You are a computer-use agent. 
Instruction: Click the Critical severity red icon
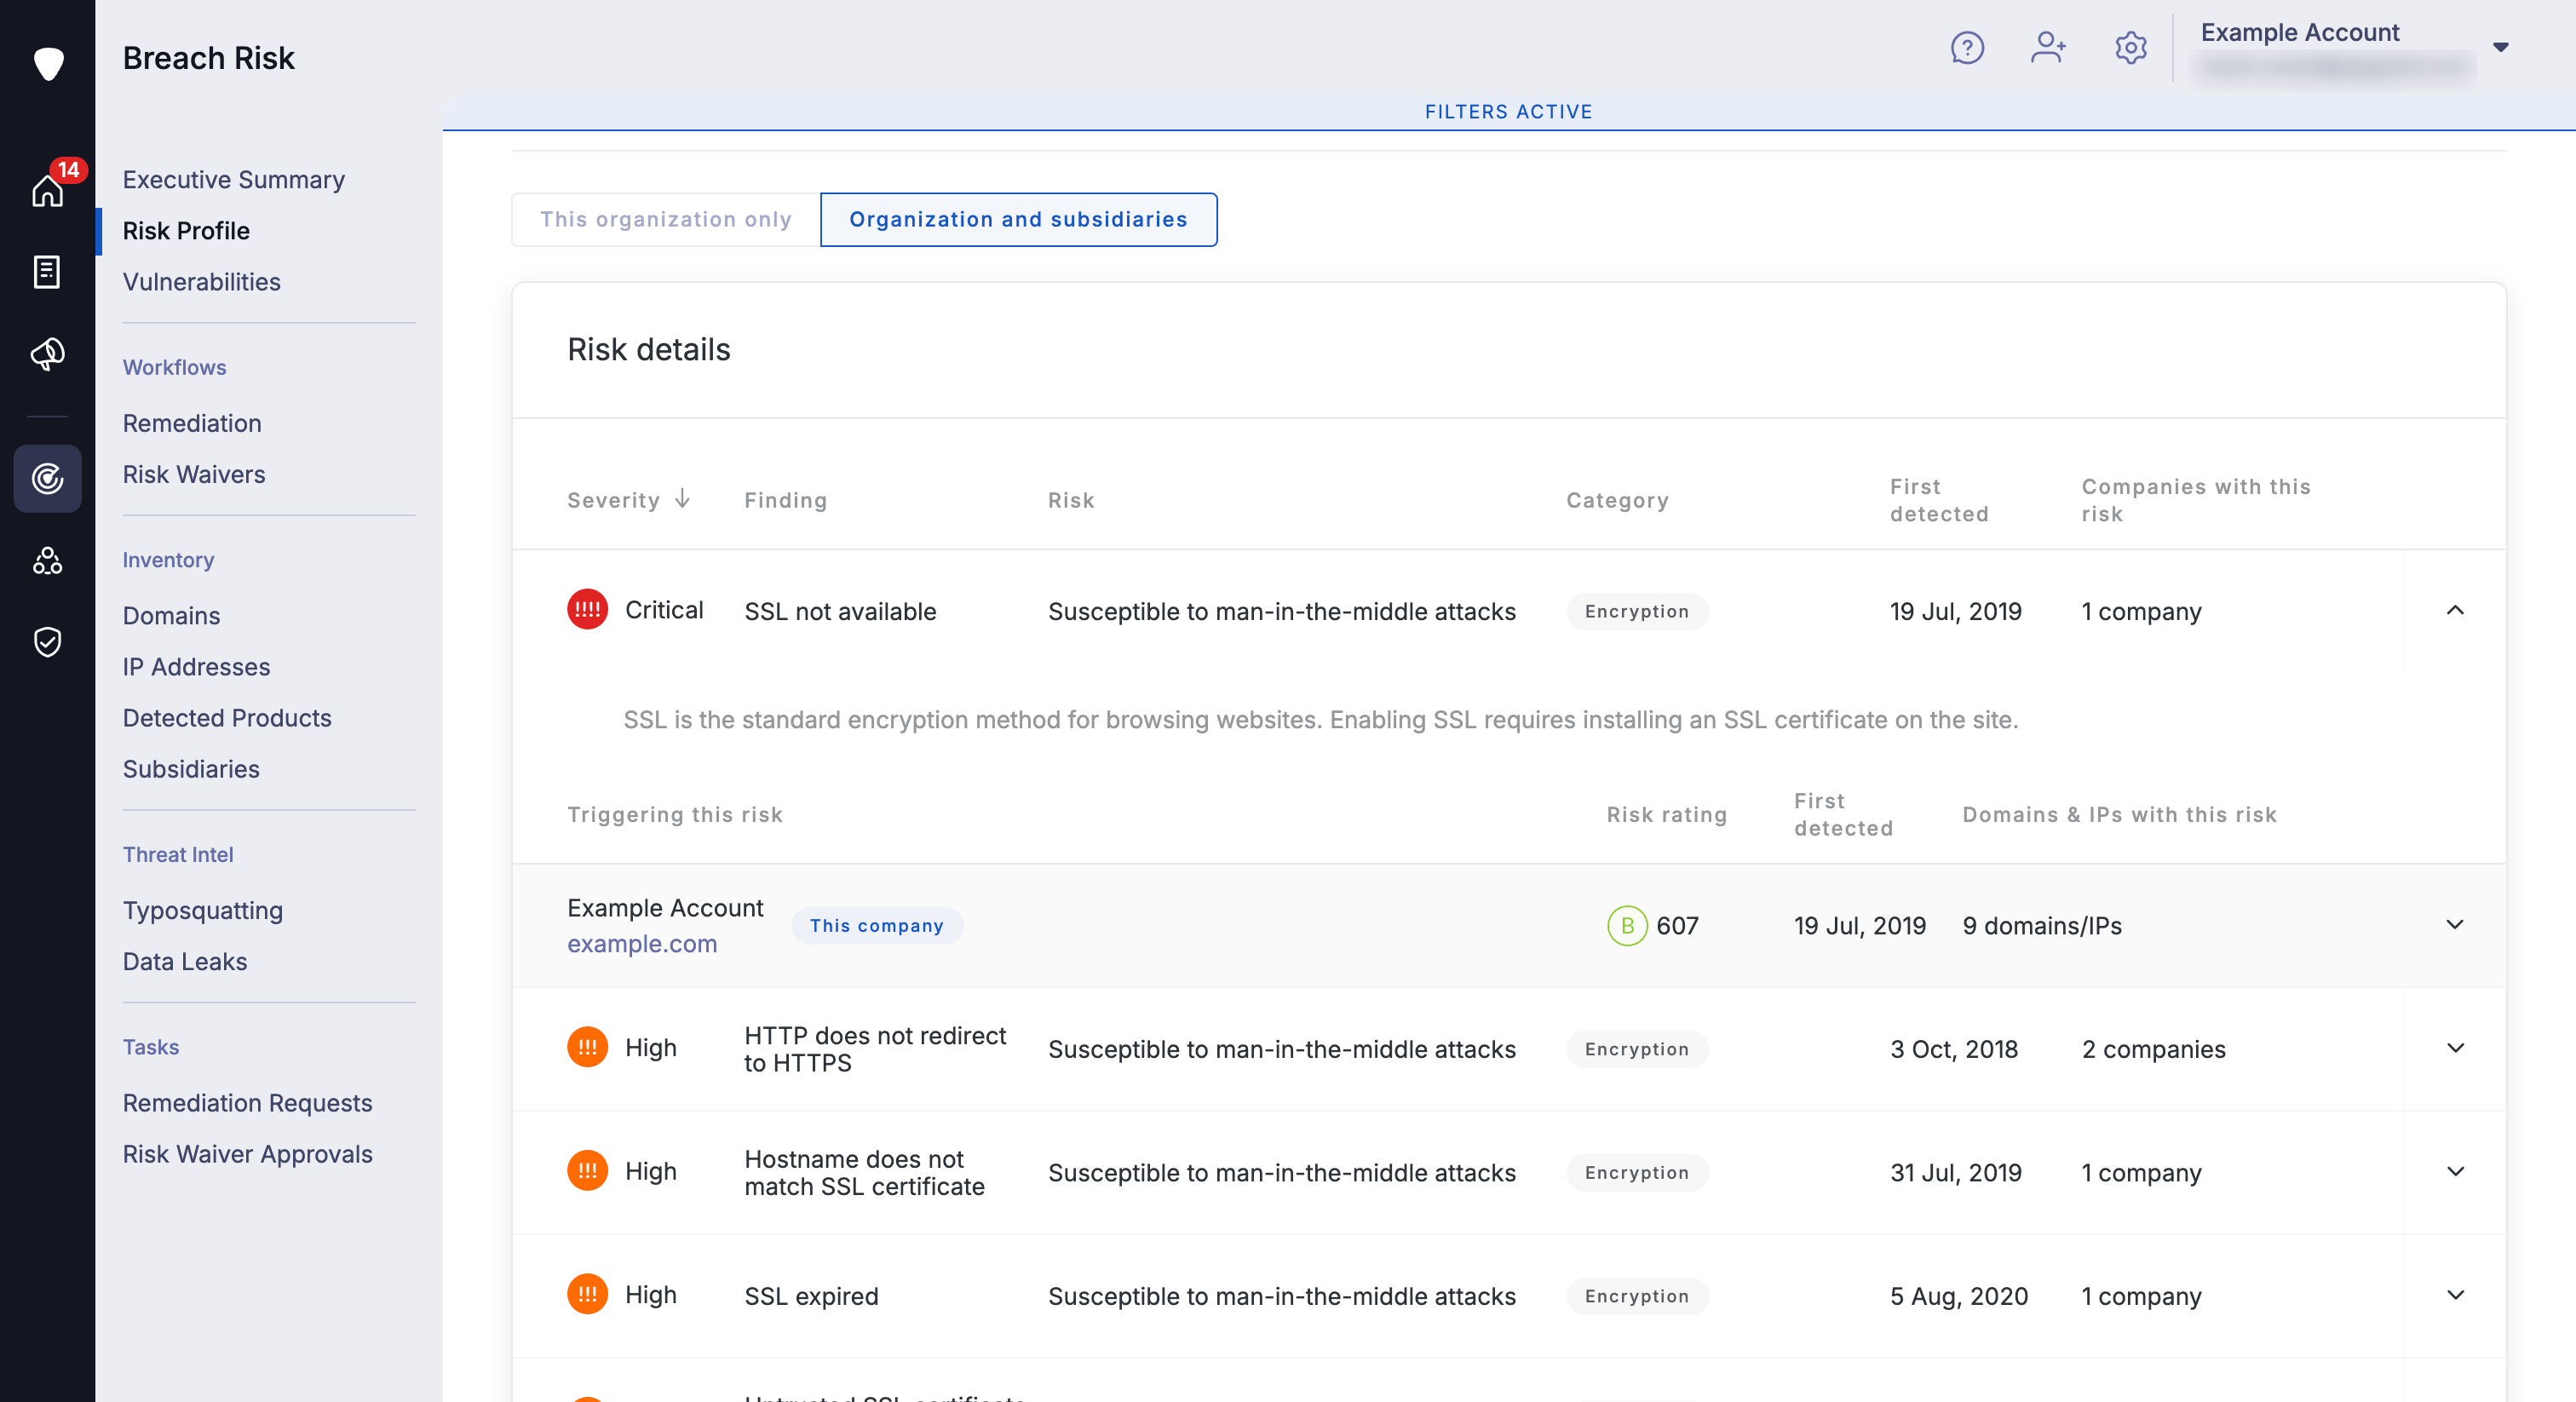coord(587,609)
